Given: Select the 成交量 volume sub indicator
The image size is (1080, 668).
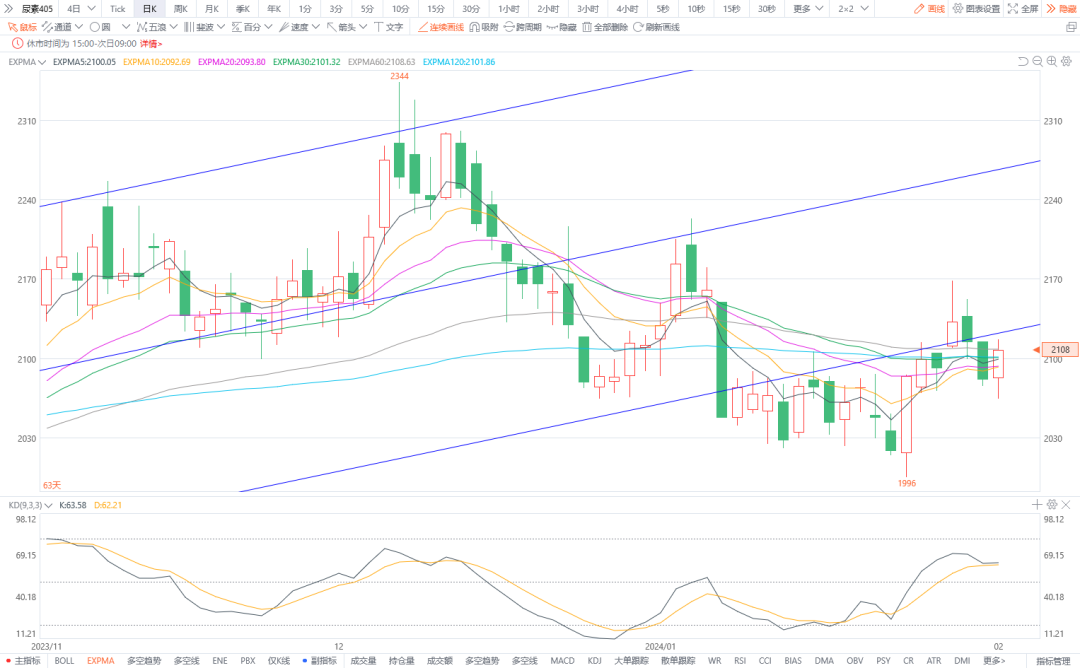Looking at the screenshot, I should point(363,660).
